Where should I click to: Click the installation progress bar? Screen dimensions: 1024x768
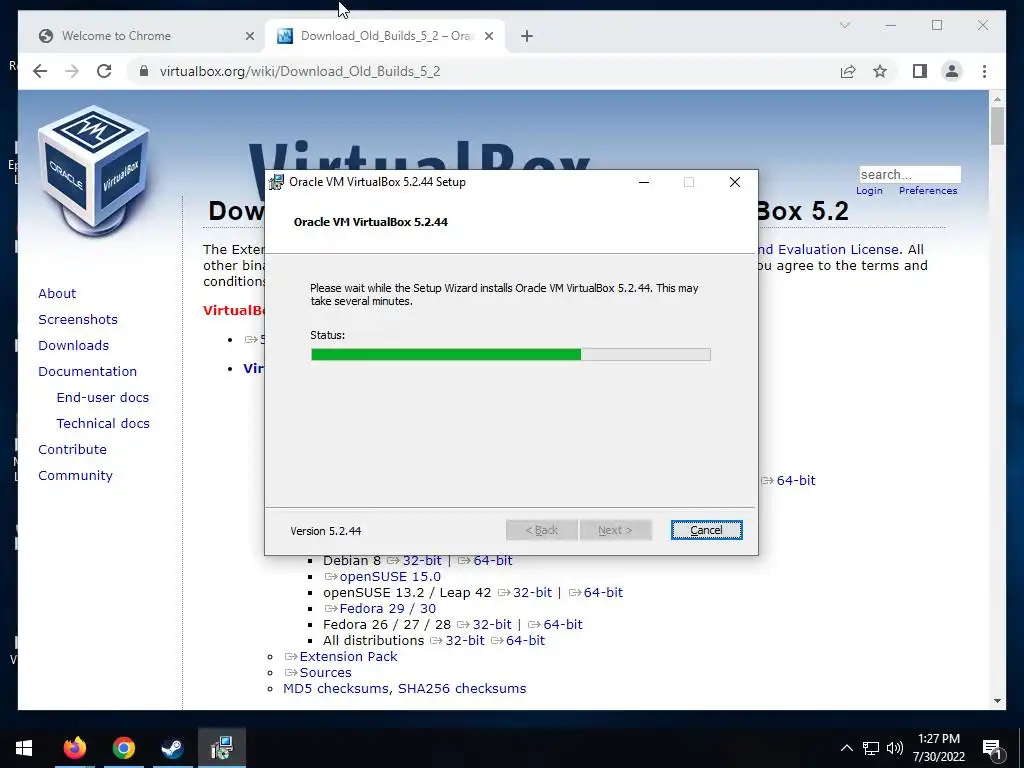511,355
